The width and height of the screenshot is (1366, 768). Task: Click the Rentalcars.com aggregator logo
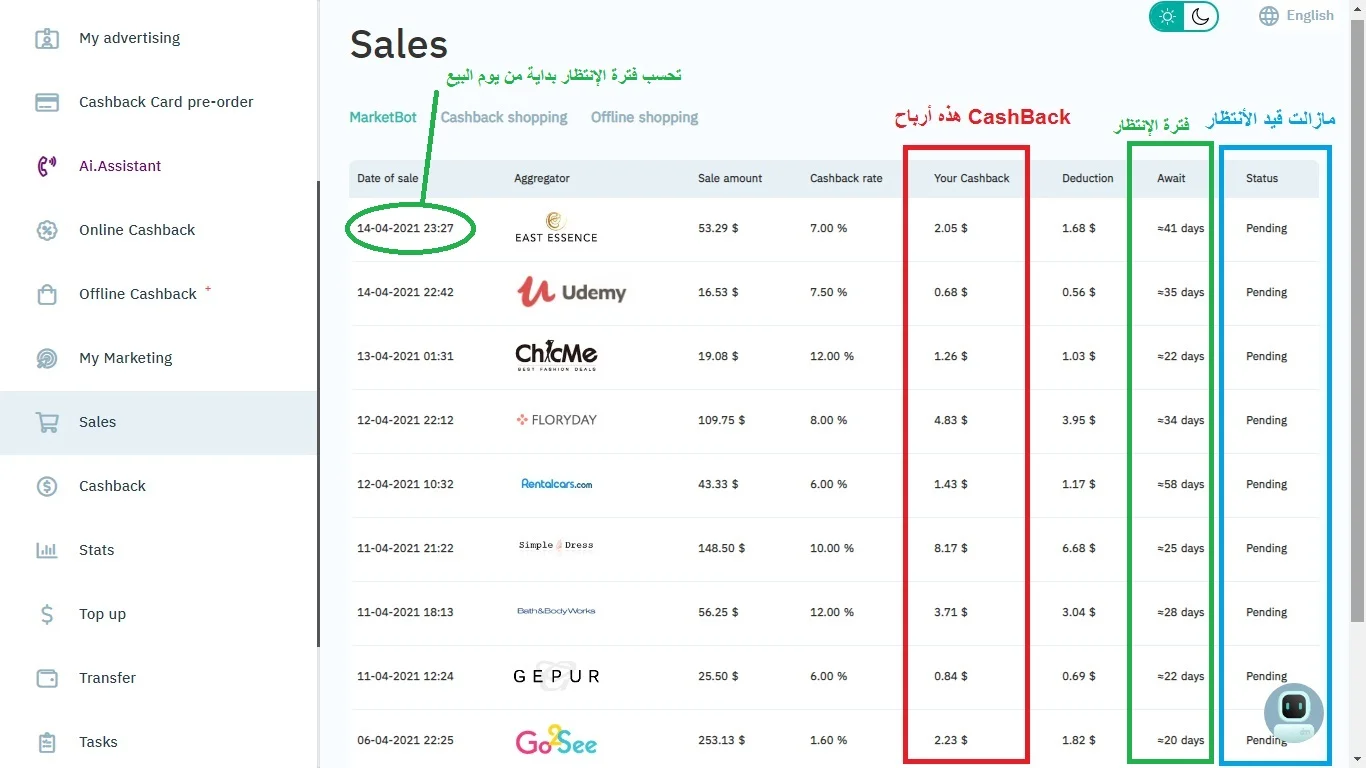pos(556,484)
